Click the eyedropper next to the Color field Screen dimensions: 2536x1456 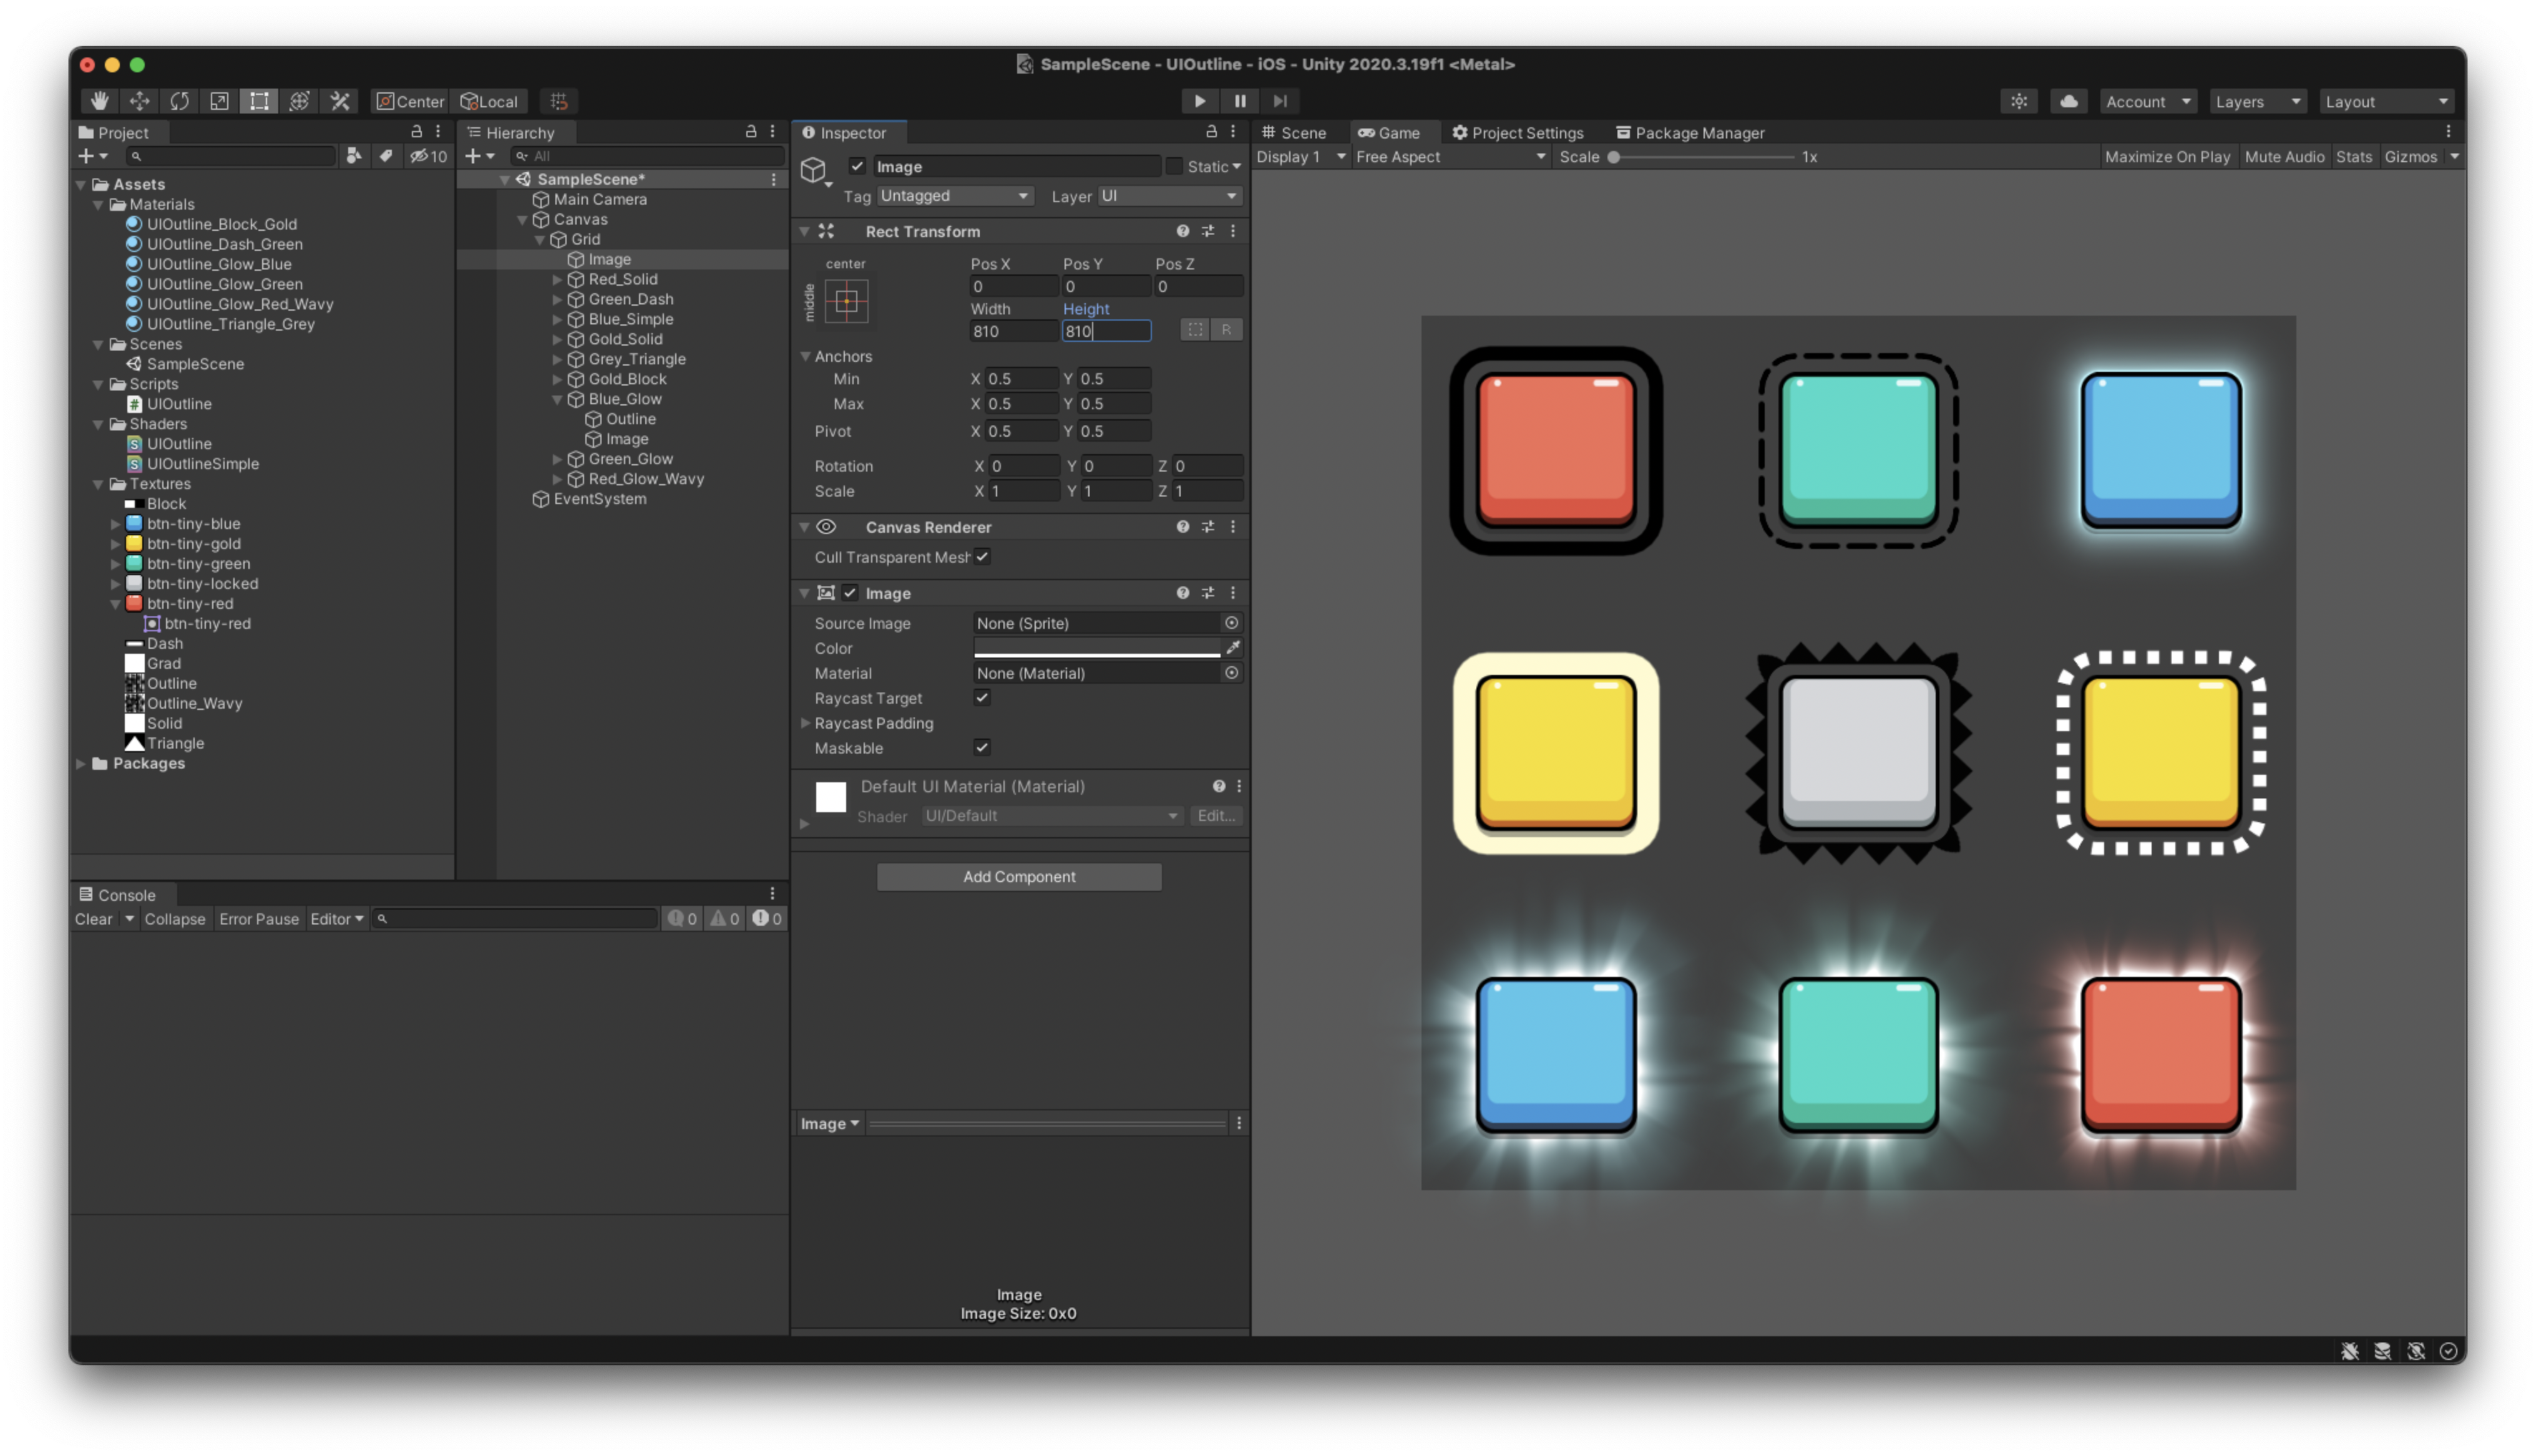point(1233,648)
